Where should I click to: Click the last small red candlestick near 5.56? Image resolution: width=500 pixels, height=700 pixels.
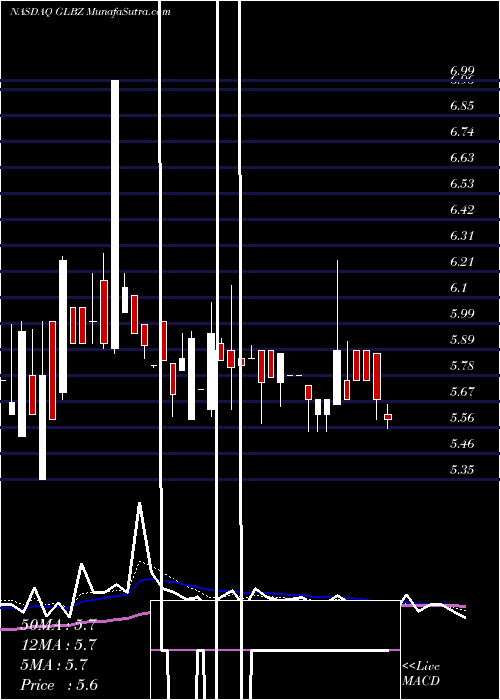(x=388, y=417)
